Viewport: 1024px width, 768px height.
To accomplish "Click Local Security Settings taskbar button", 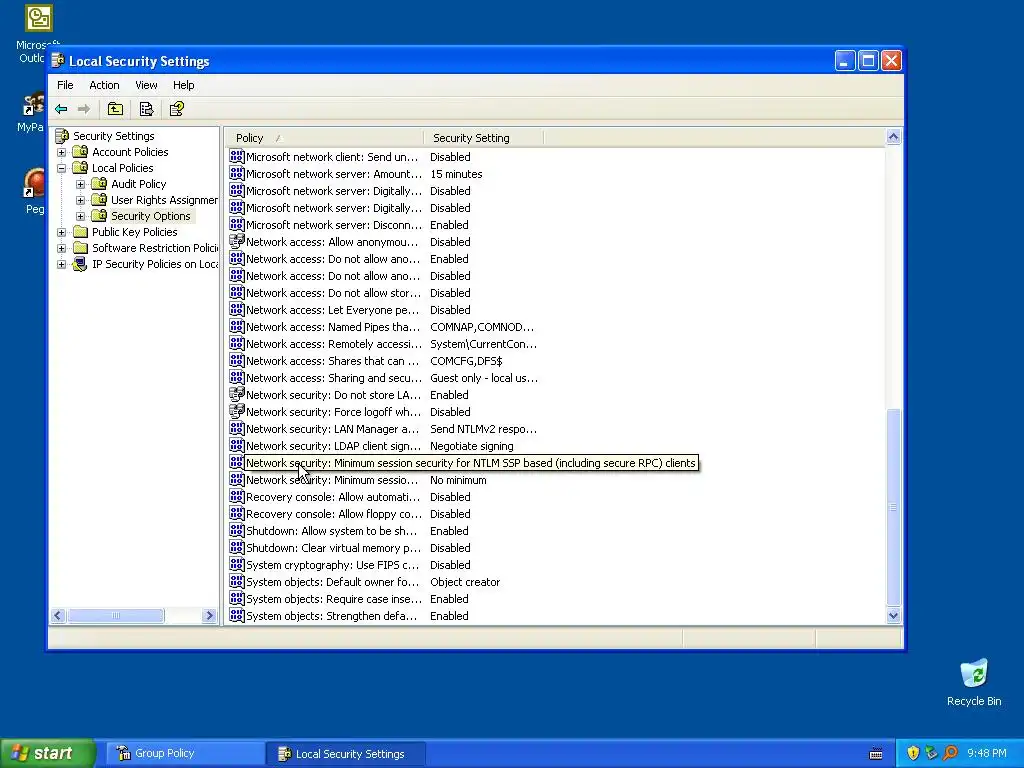I will 345,754.
